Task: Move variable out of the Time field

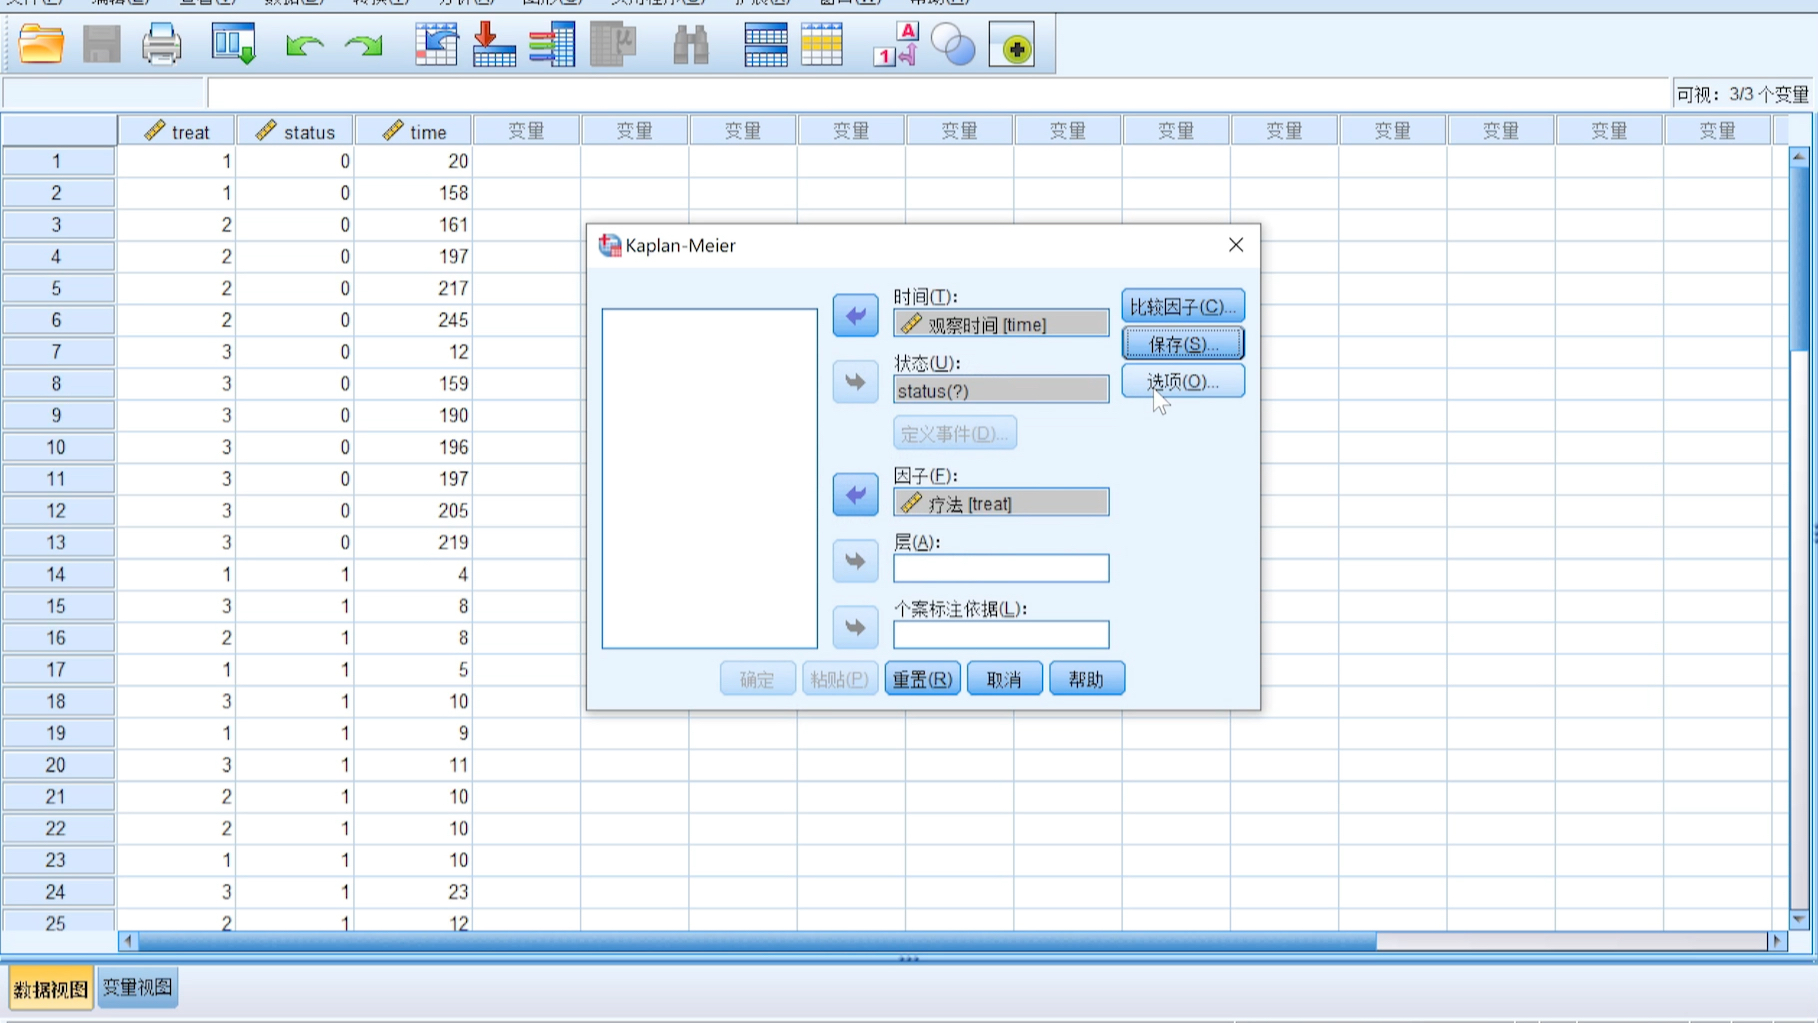Action: pos(855,316)
